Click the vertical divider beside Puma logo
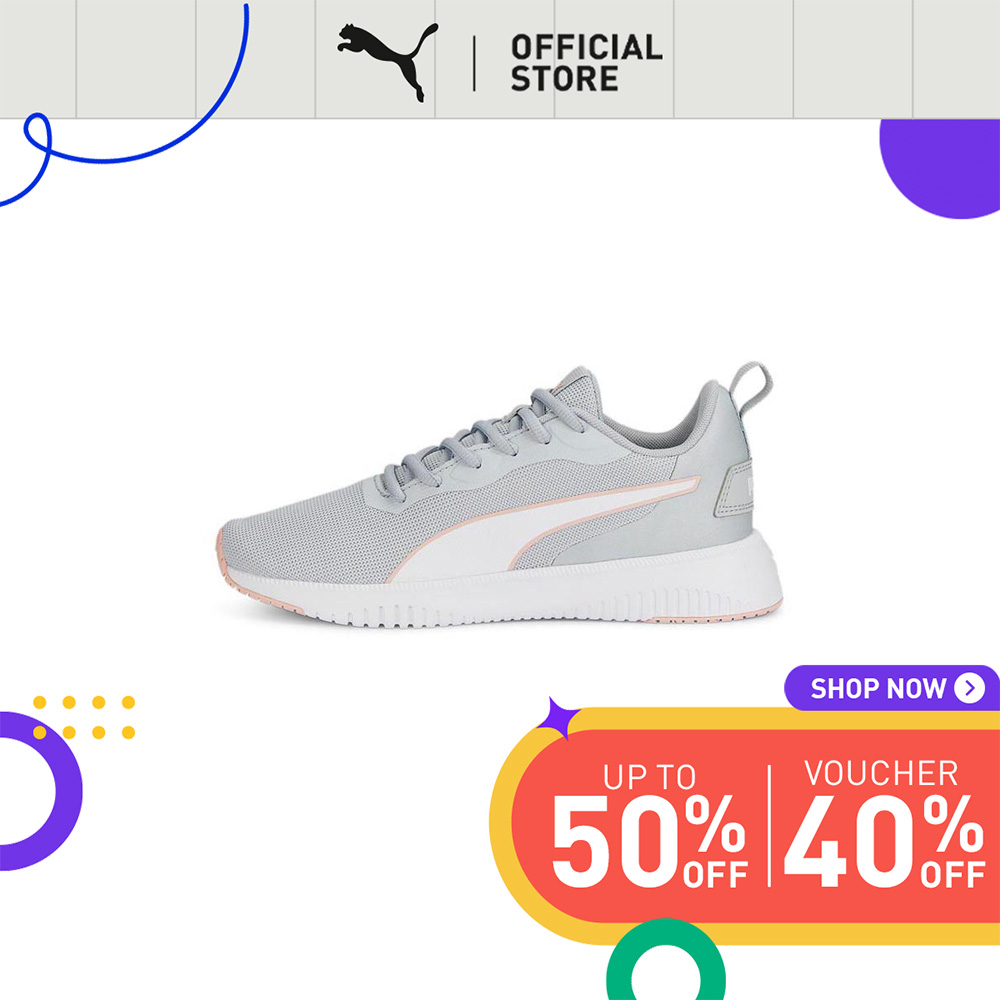The image size is (1000, 1000). tap(474, 63)
